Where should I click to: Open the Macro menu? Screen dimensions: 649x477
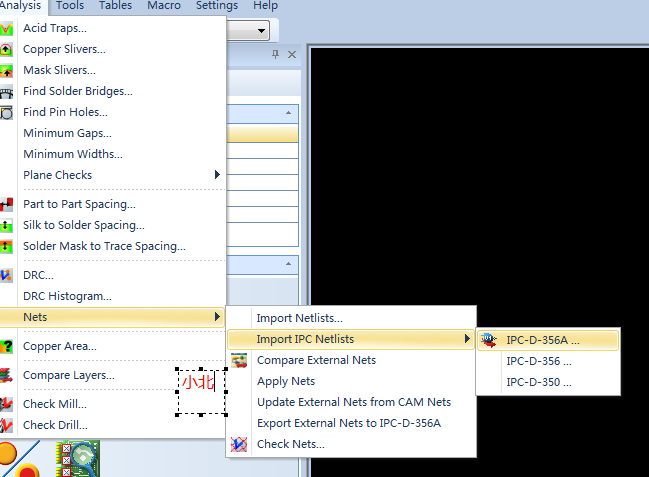coord(164,6)
